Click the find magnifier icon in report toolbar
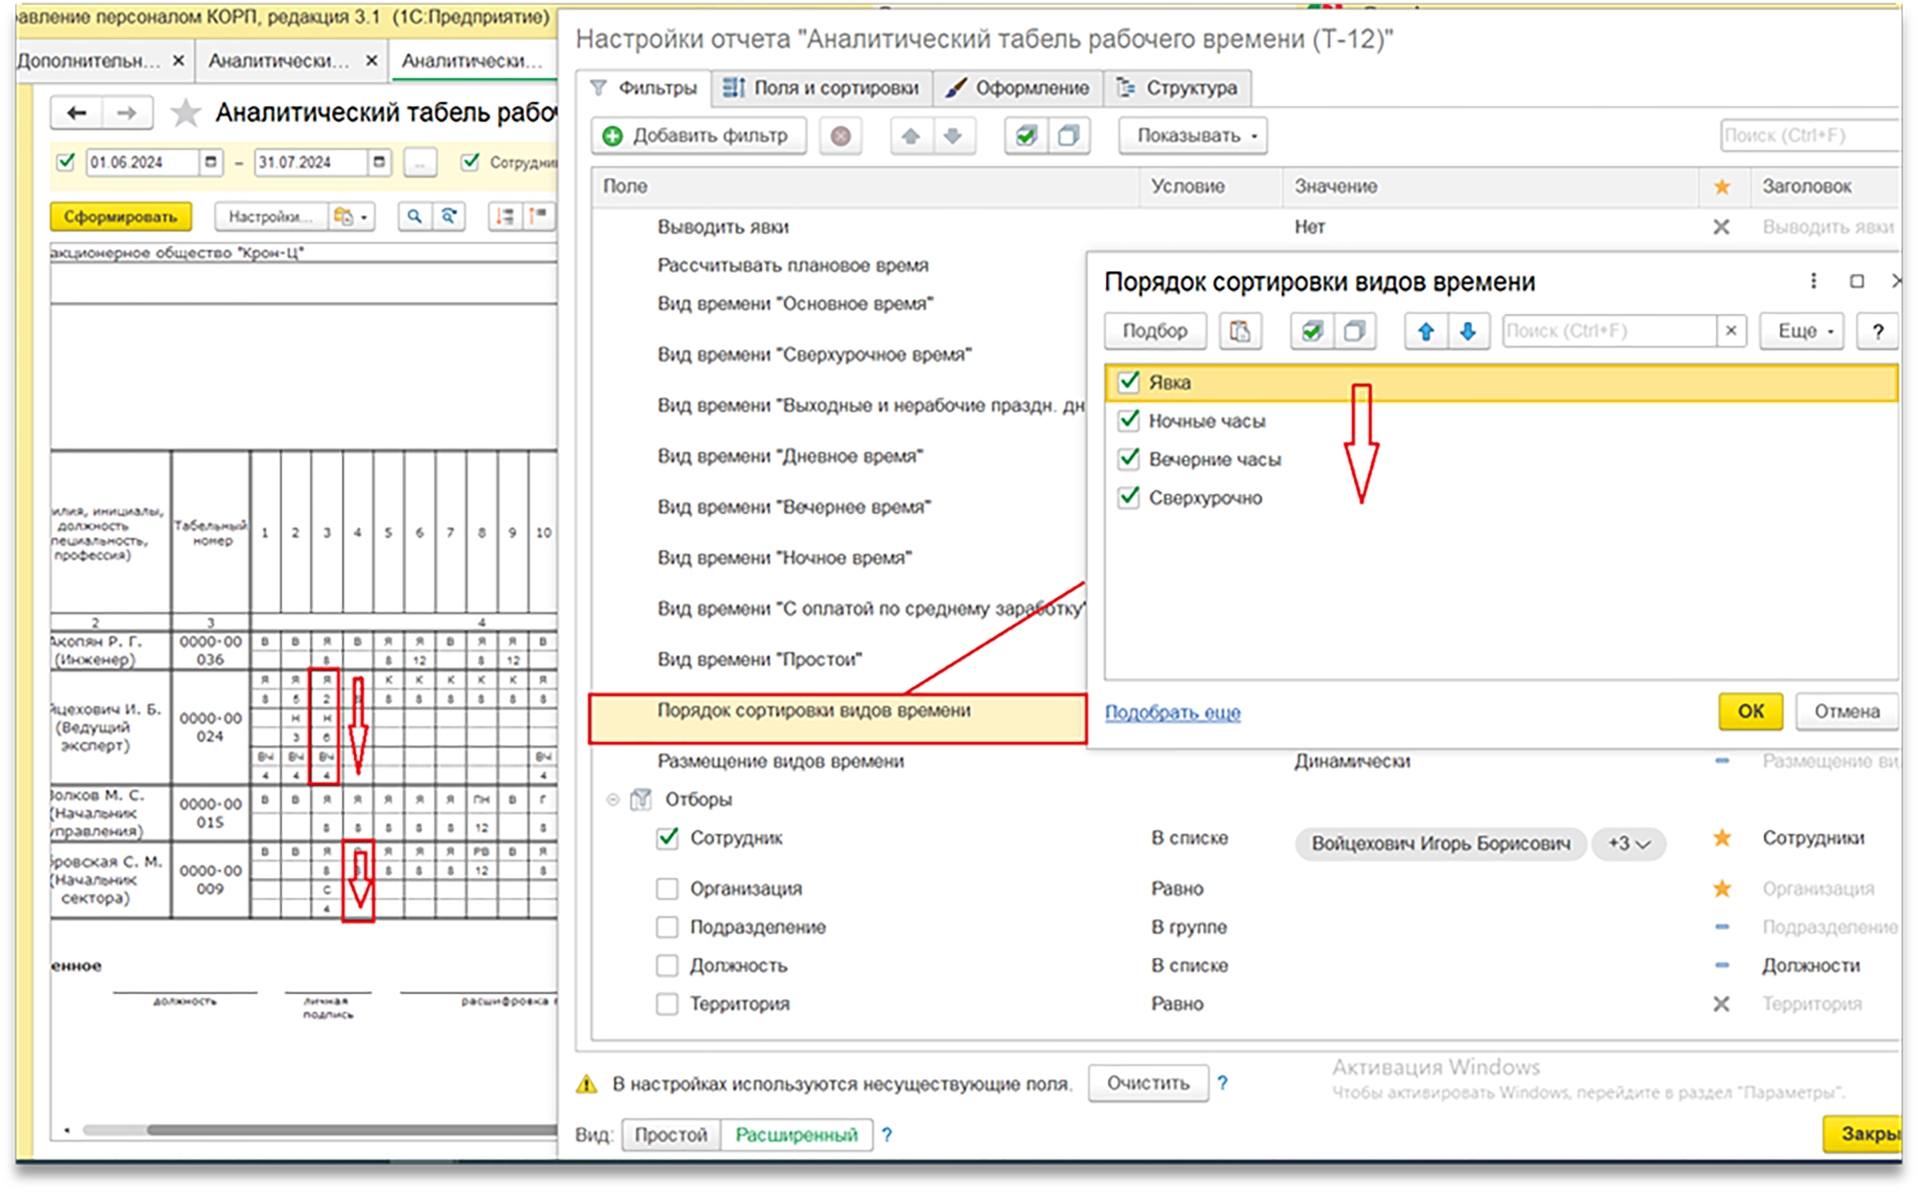1920x1192 pixels. tap(414, 216)
